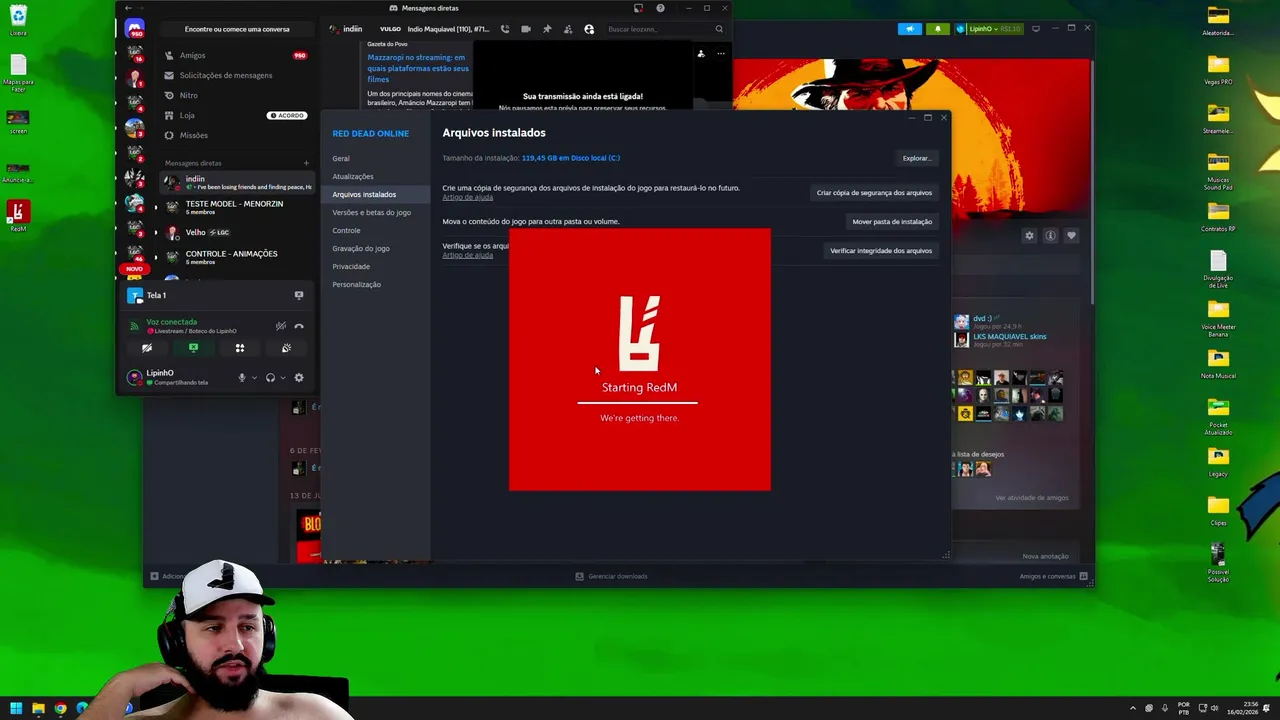Open Discord help question-mark icon
Viewport: 1280px width, 720px height.
click(660, 8)
